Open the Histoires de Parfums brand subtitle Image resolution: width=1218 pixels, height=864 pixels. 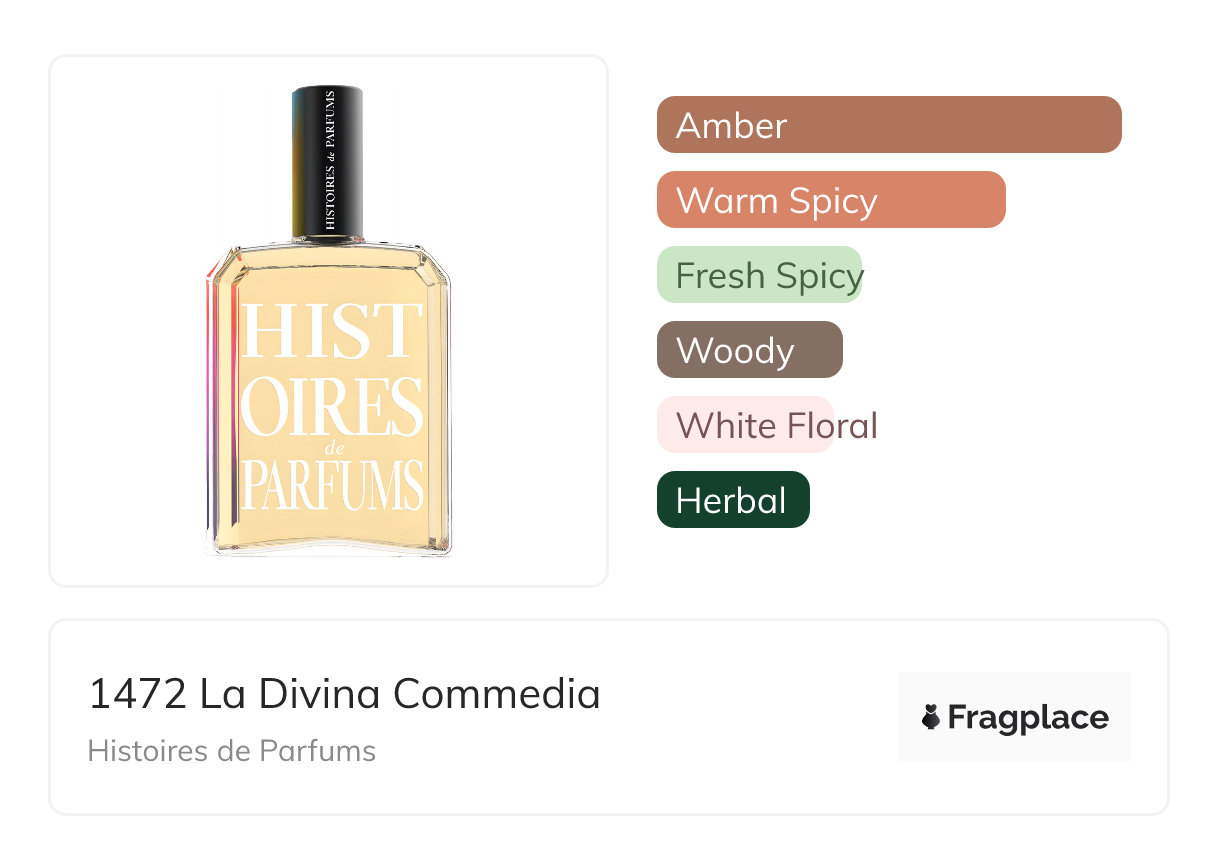click(x=231, y=751)
